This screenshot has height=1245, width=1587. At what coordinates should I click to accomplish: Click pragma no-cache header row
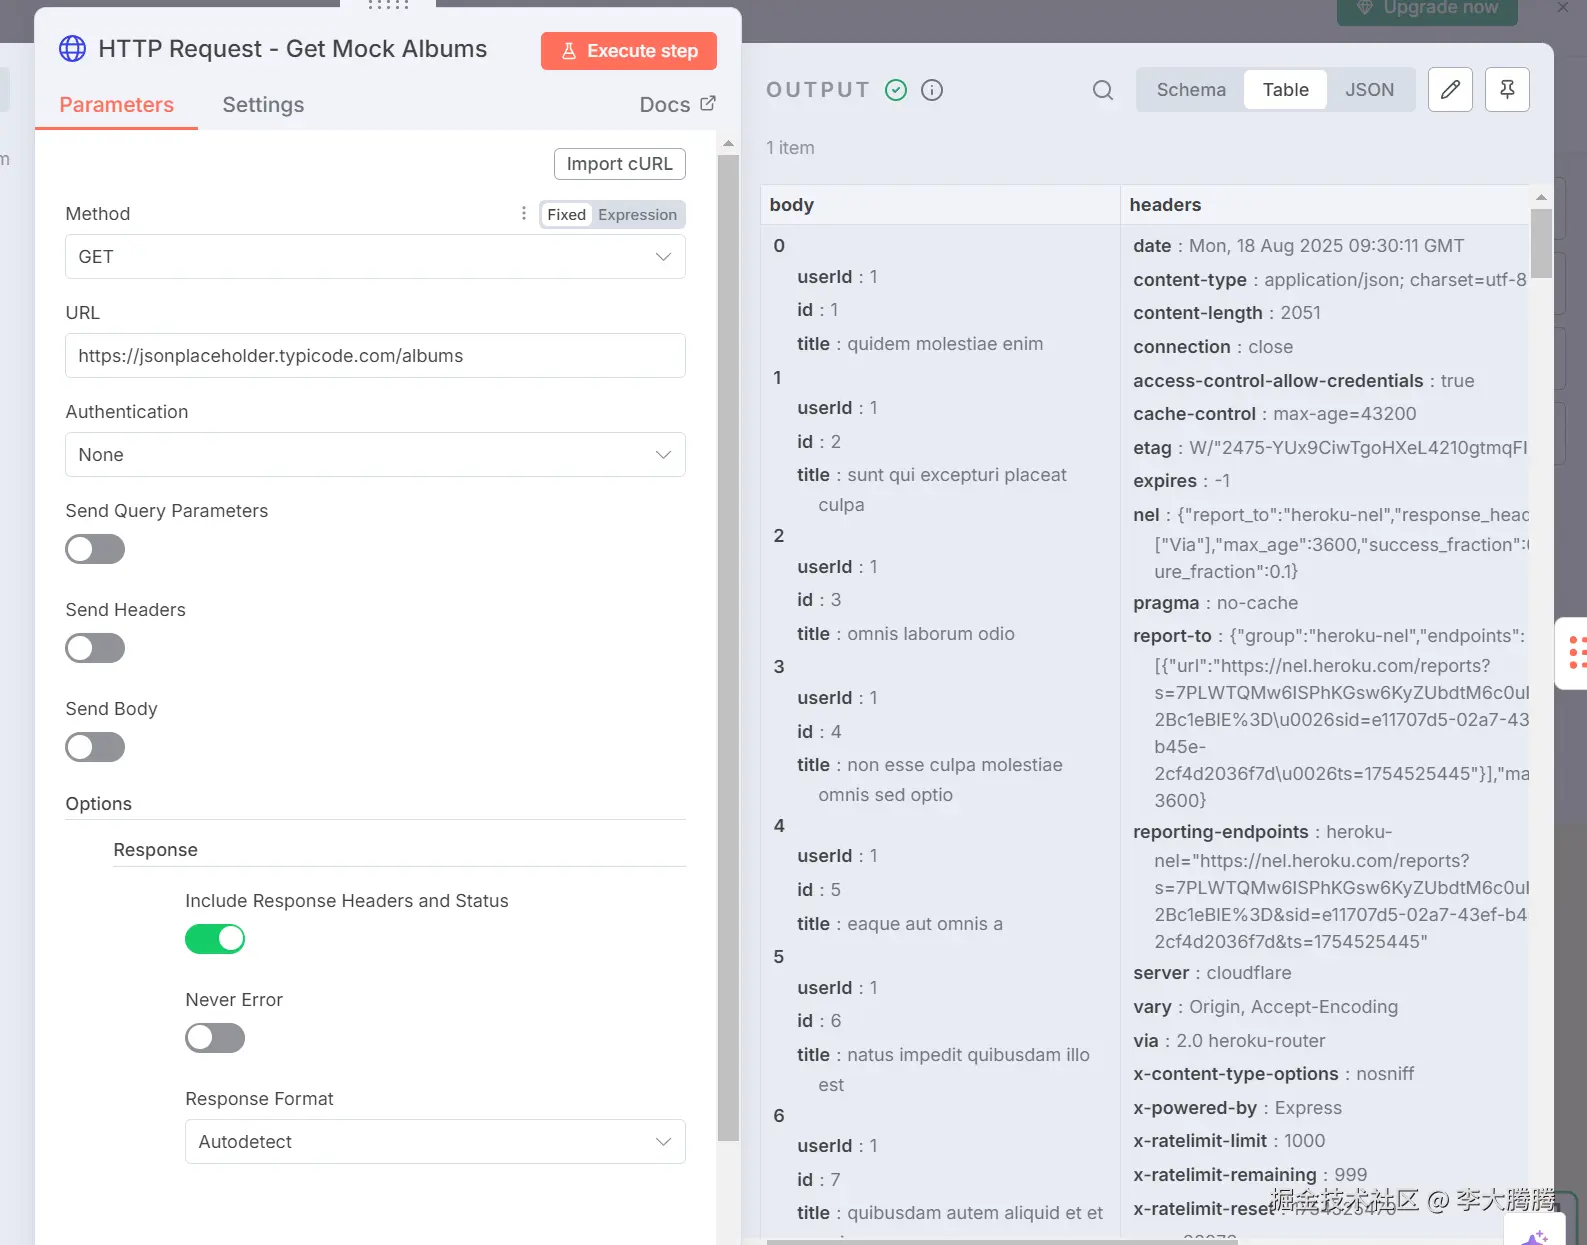pos(1216,603)
